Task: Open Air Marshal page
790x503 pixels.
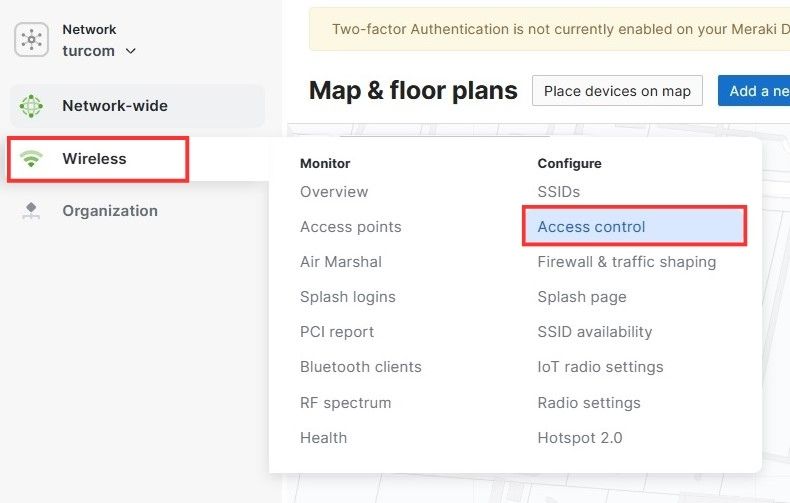Action: (340, 262)
